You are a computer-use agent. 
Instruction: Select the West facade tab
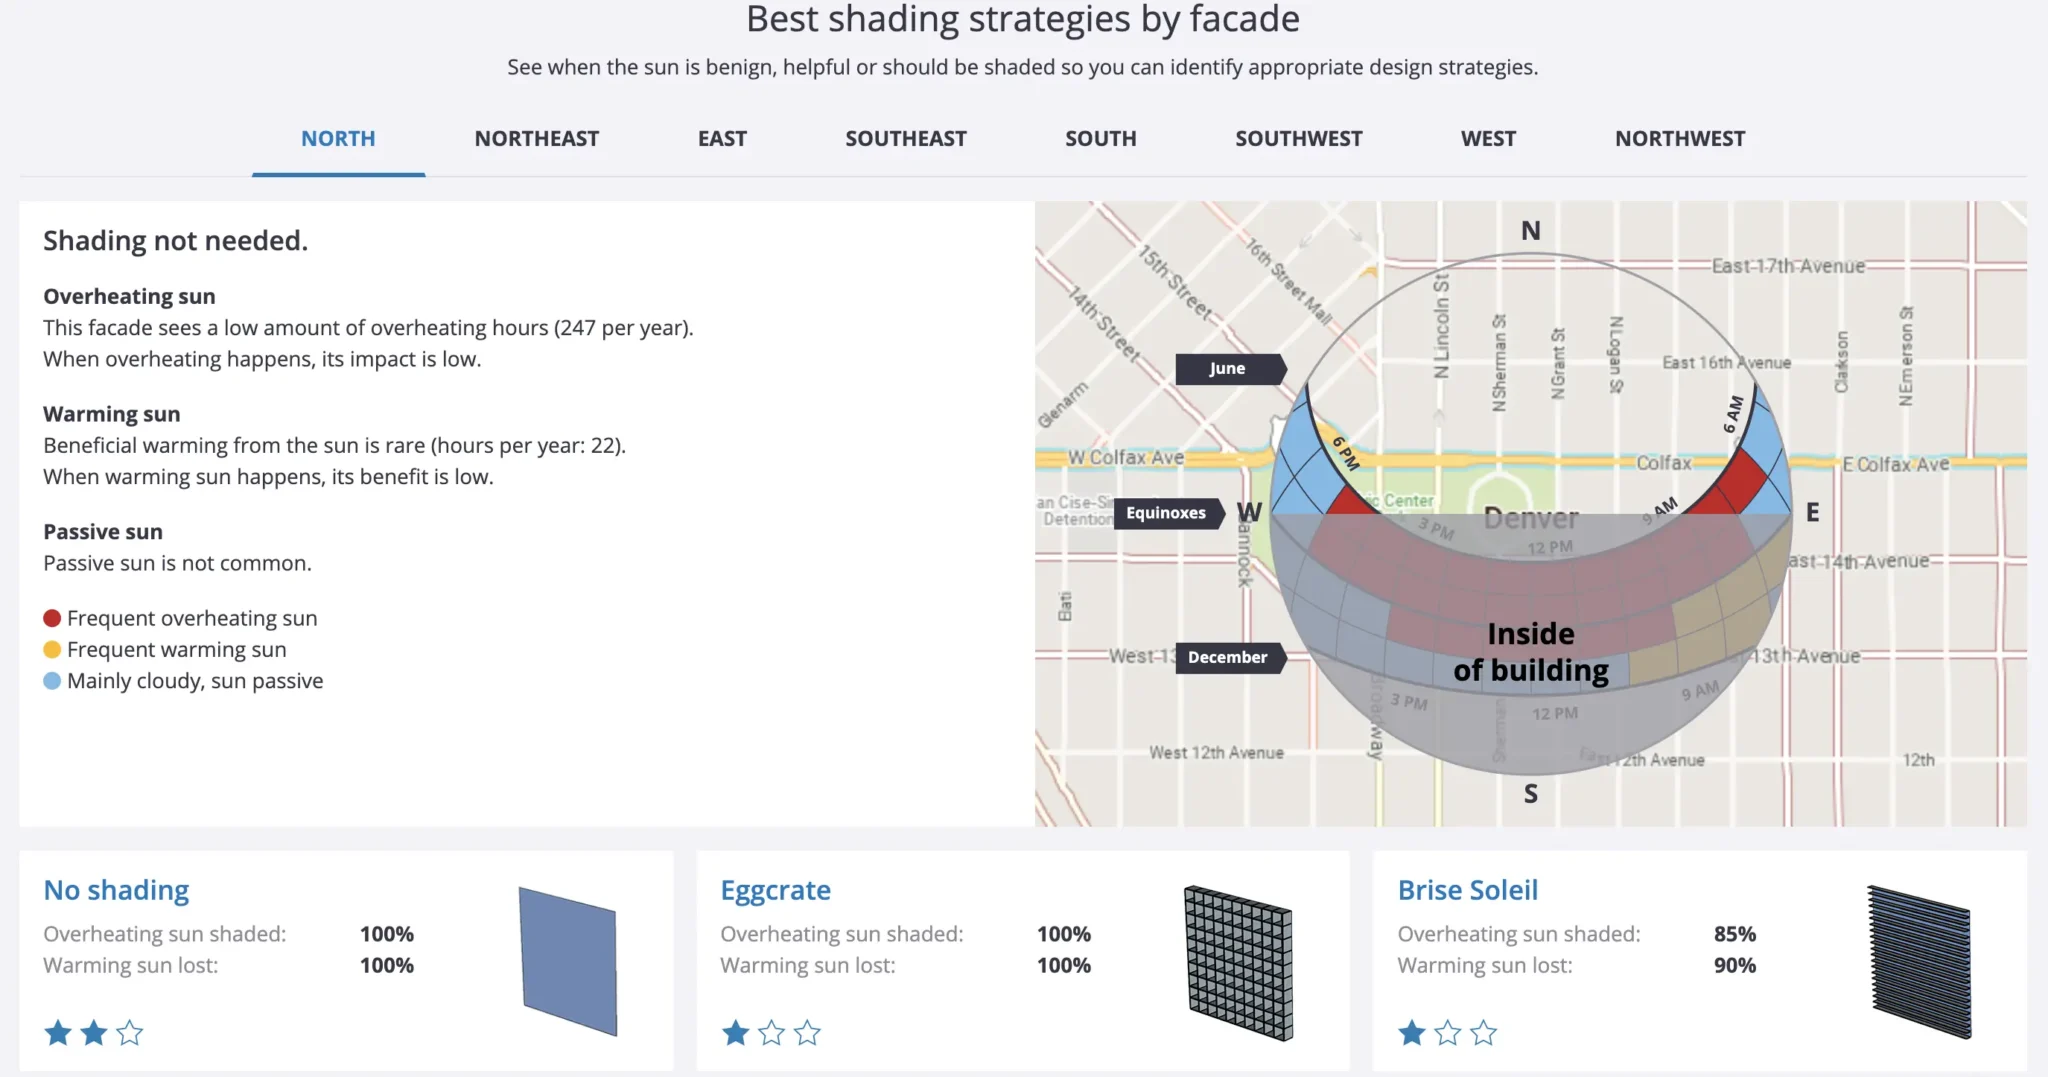click(x=1488, y=139)
